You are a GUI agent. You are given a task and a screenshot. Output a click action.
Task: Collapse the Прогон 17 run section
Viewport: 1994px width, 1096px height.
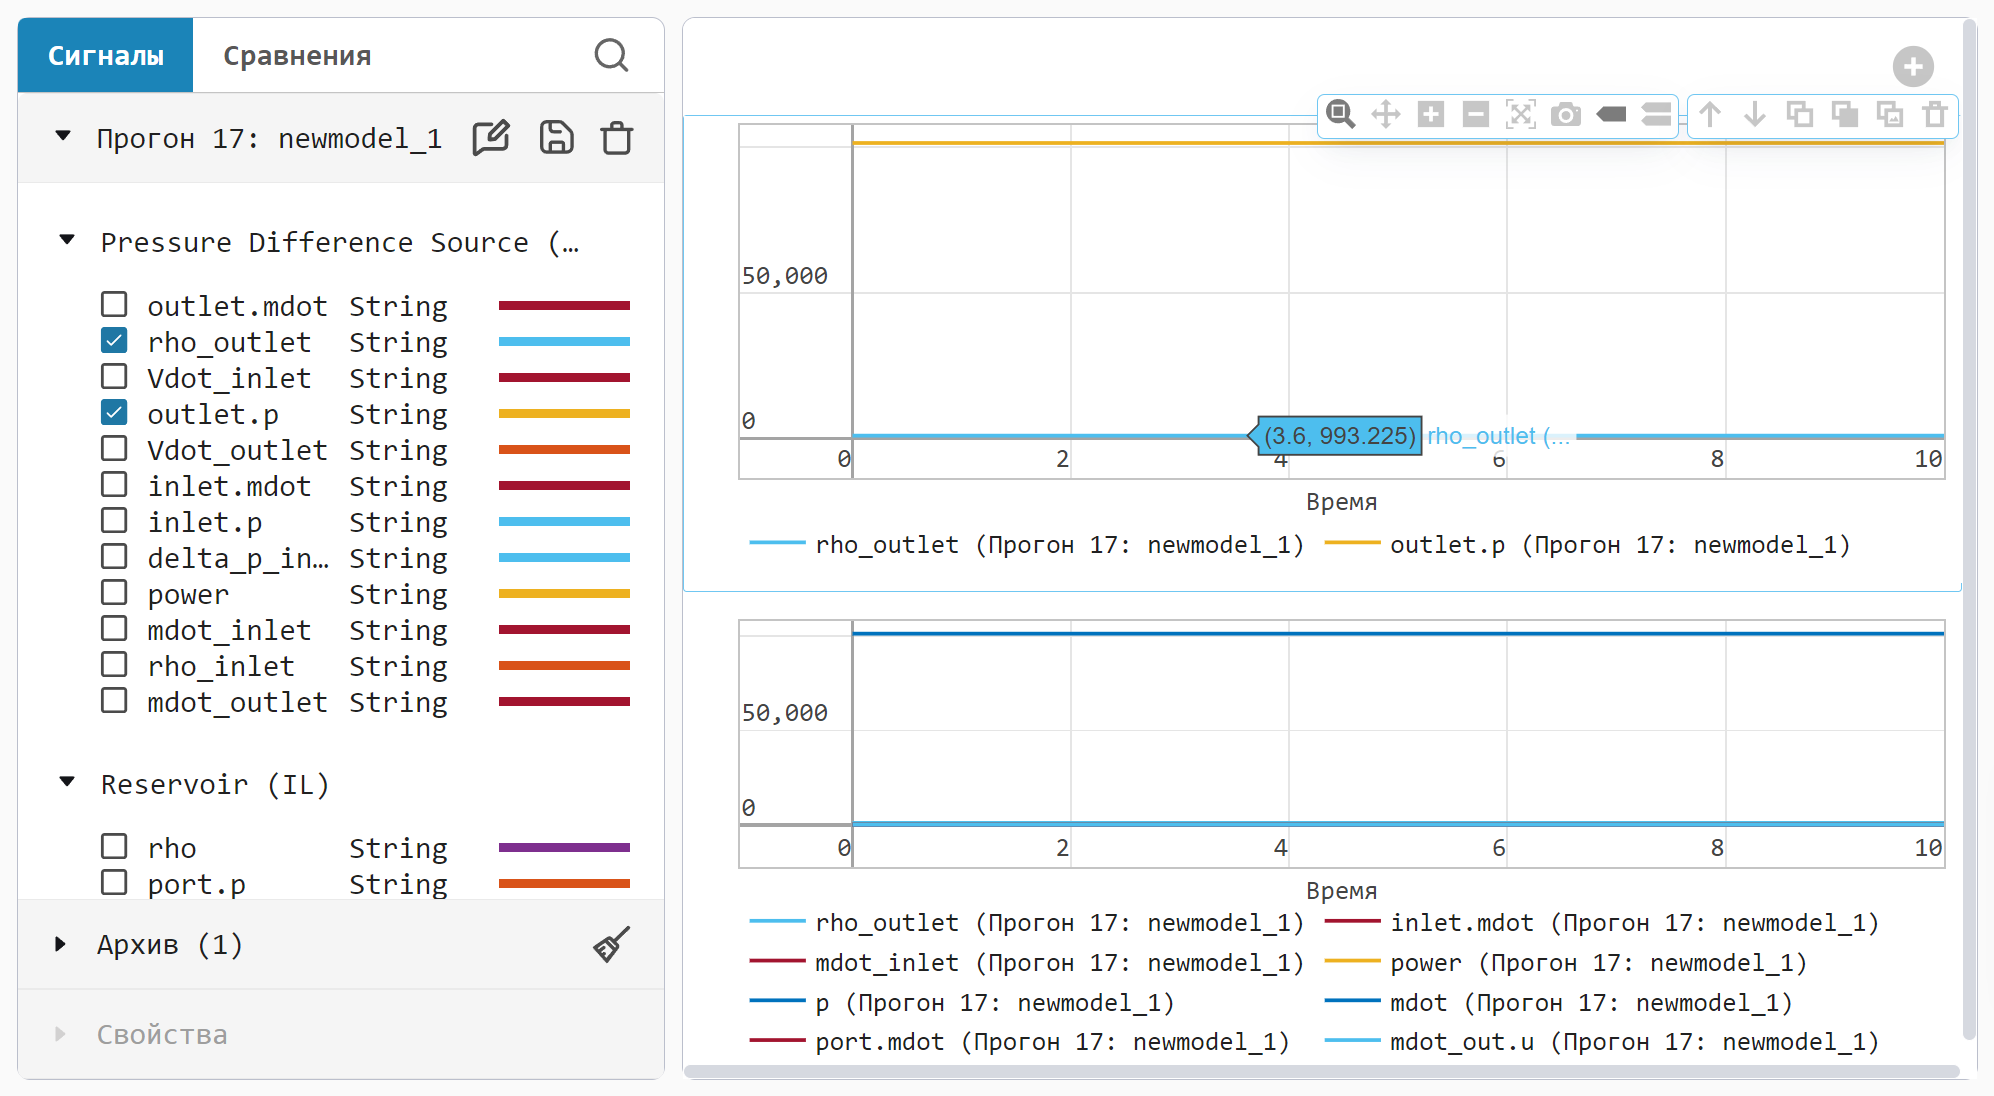click(63, 136)
